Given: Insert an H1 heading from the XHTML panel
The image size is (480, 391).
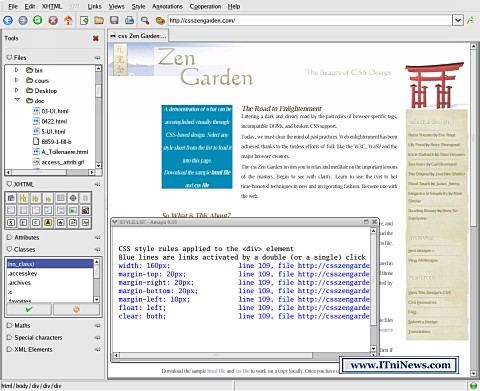Looking at the screenshot, I should [x=23, y=199].
